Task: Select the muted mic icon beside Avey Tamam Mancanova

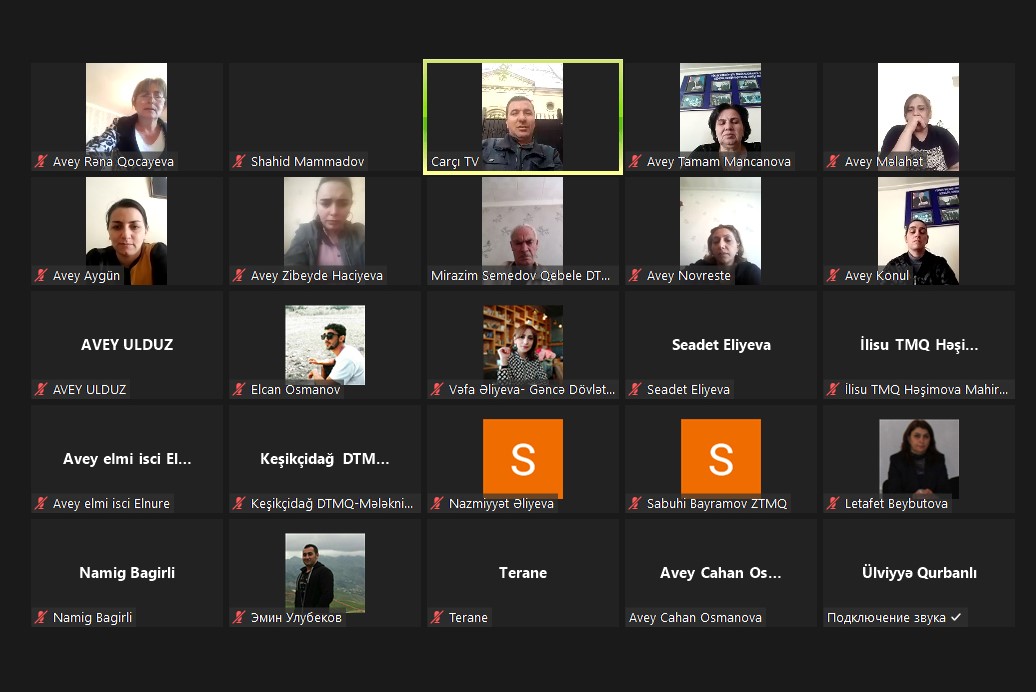Action: click(x=636, y=161)
